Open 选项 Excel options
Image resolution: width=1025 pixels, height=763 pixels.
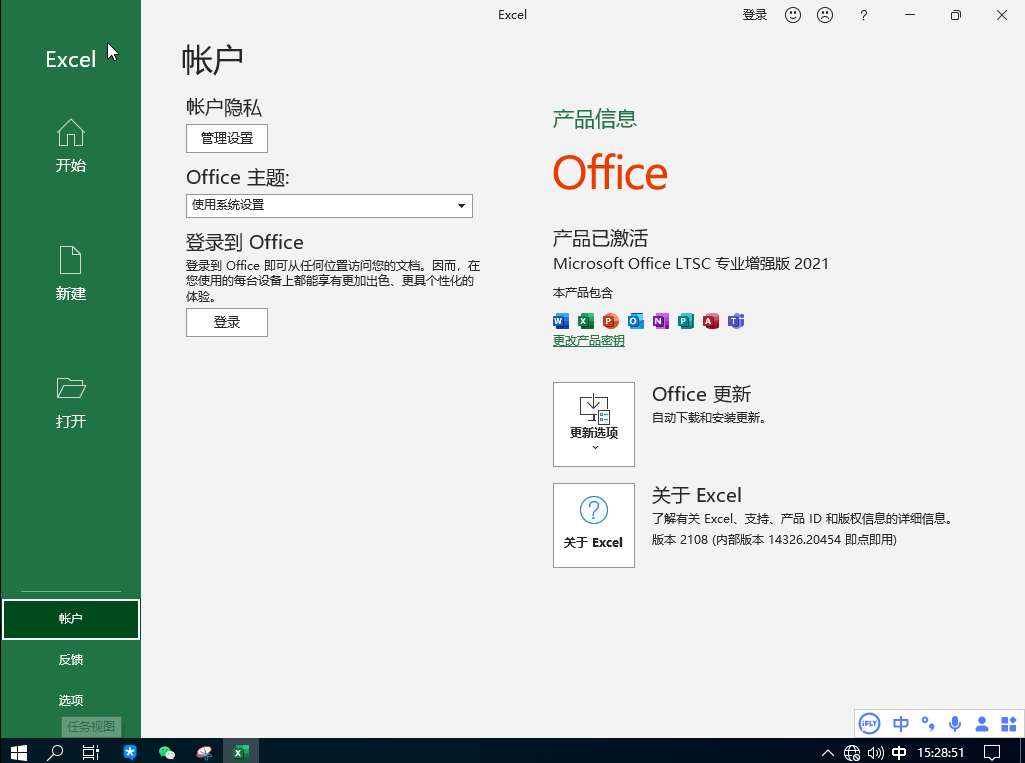[x=71, y=700]
